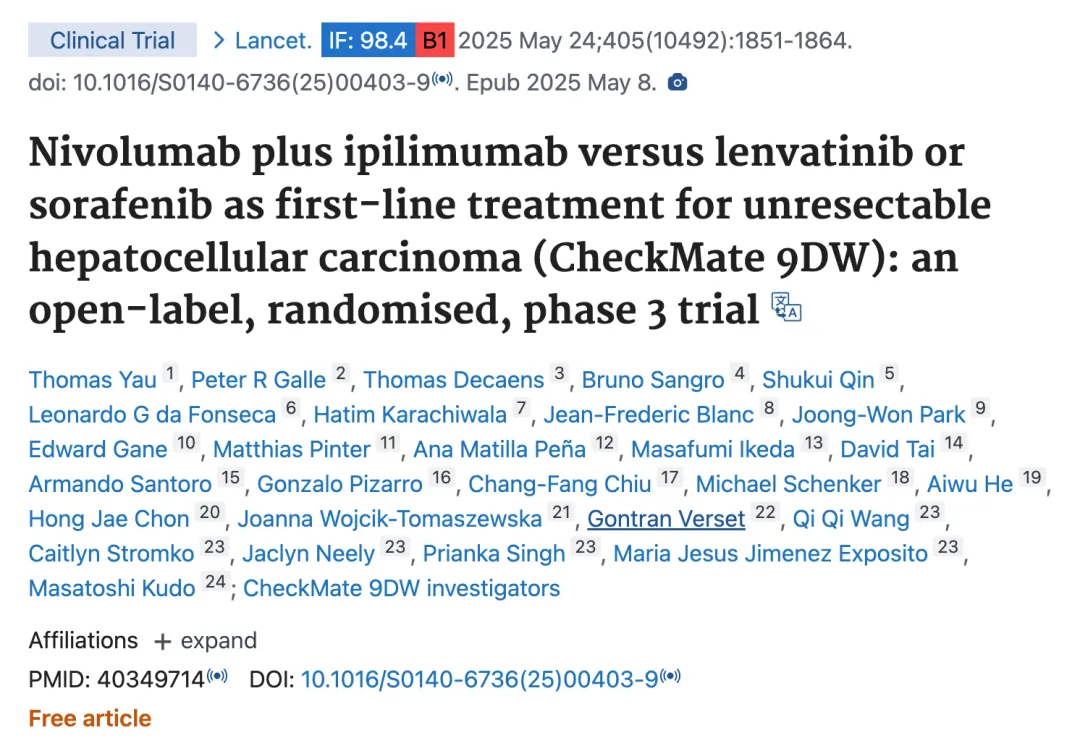Open affiliation superscript 1 for Thomas Yau
Screen dimensions: 1080x738
tap(170, 373)
